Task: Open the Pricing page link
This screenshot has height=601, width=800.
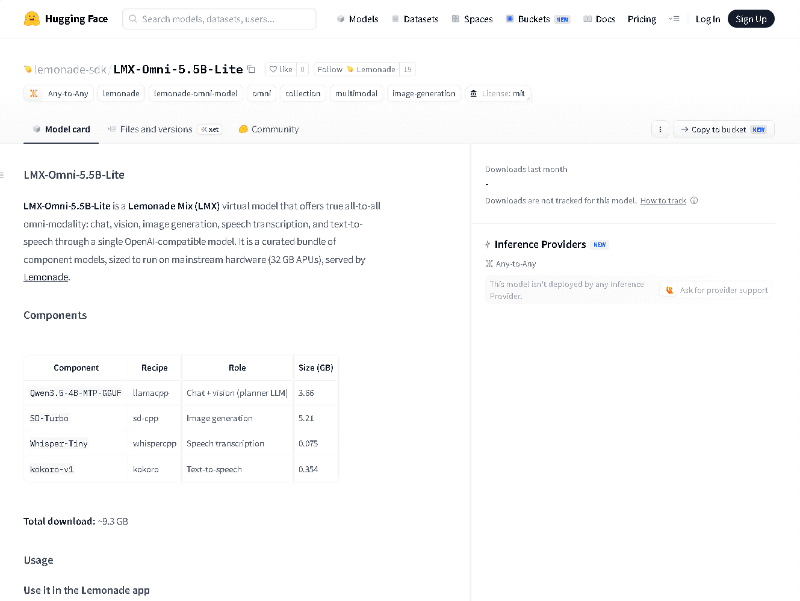Action: coord(641,19)
